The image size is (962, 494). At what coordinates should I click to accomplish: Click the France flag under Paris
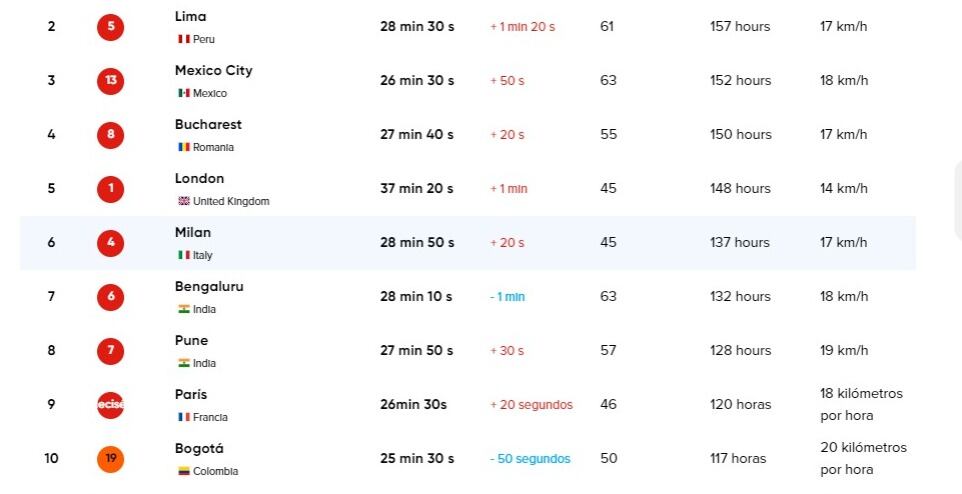click(x=184, y=417)
